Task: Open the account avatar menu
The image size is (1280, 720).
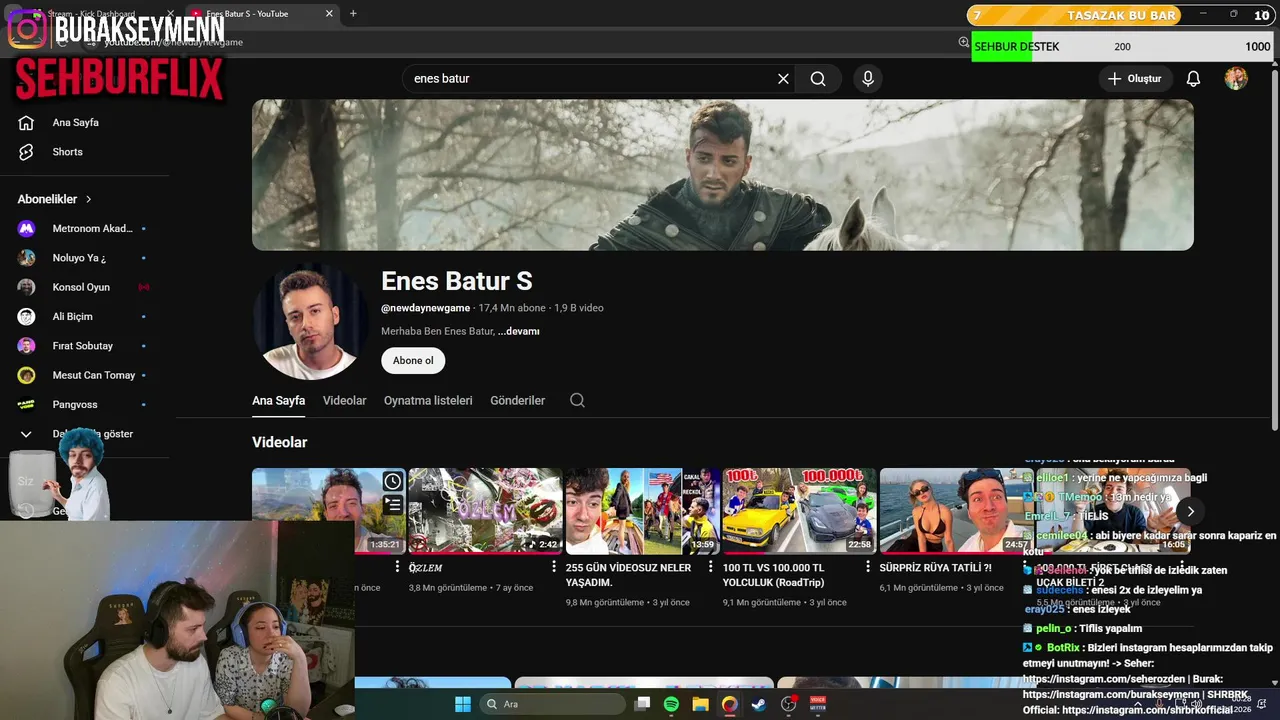Action: 1236,79
